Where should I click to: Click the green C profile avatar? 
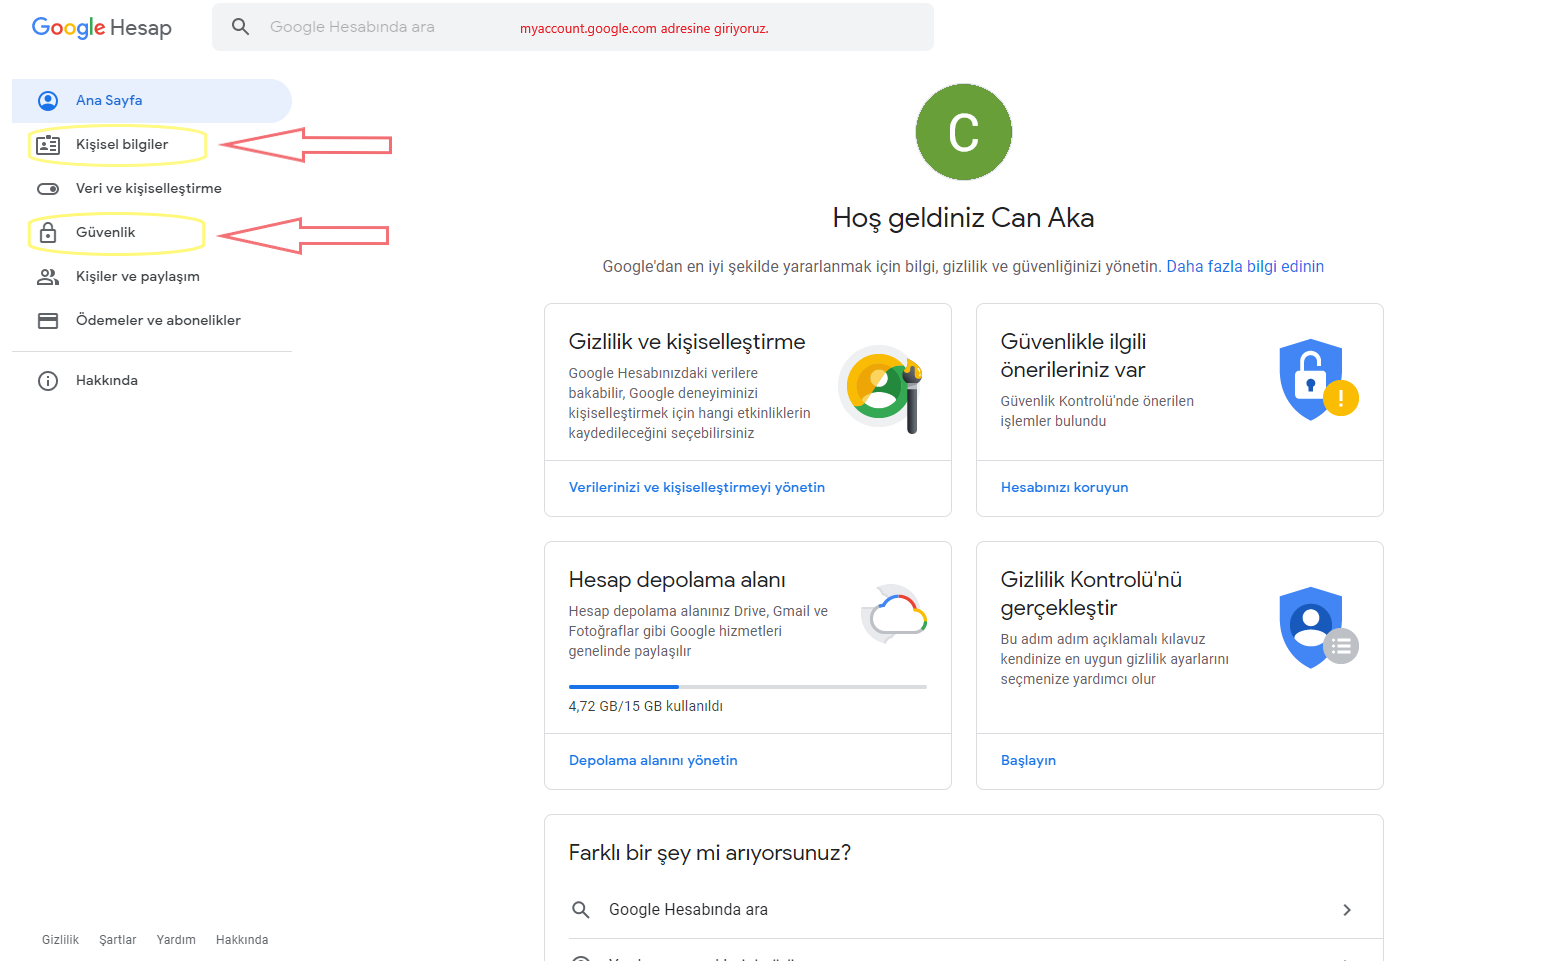[x=963, y=131]
